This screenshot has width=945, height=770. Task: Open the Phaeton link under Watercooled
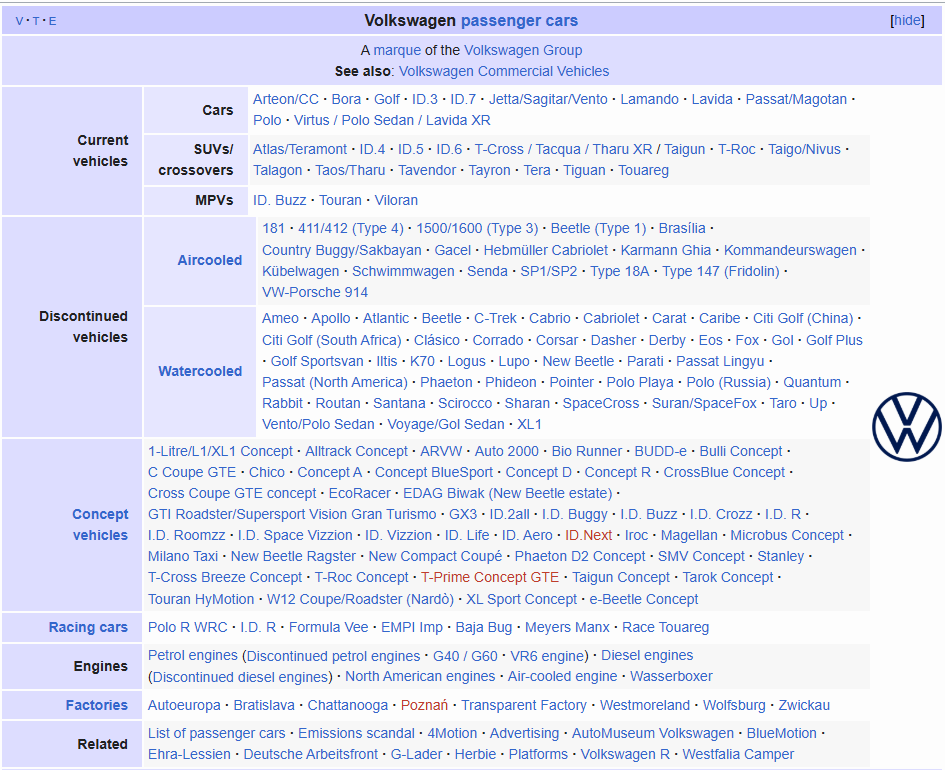click(x=446, y=383)
